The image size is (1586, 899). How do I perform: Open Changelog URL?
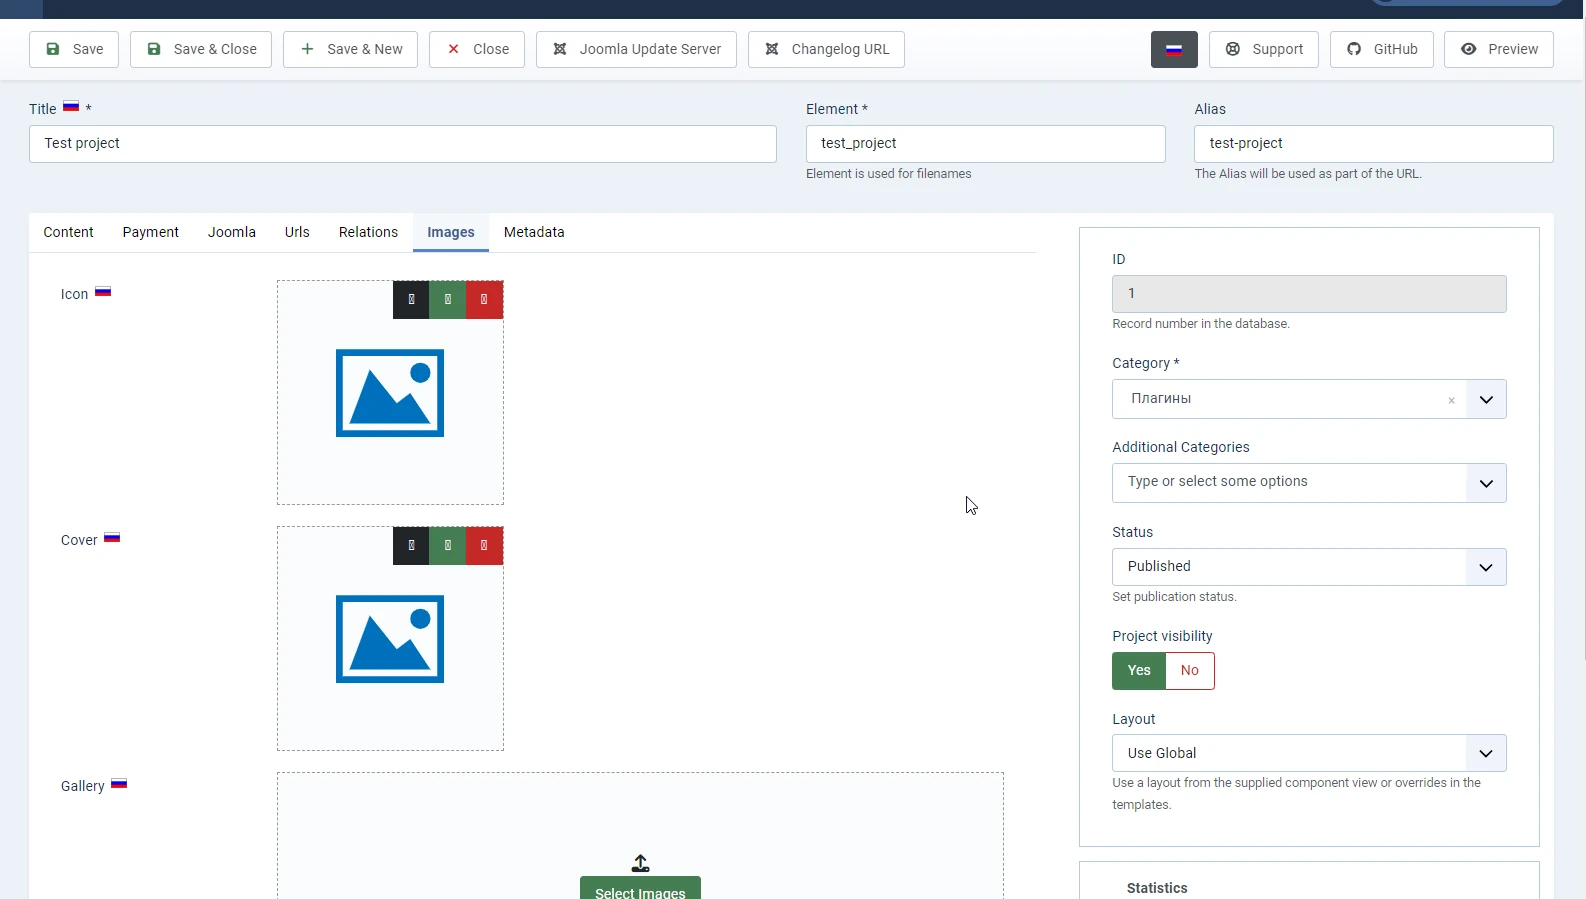[826, 49]
